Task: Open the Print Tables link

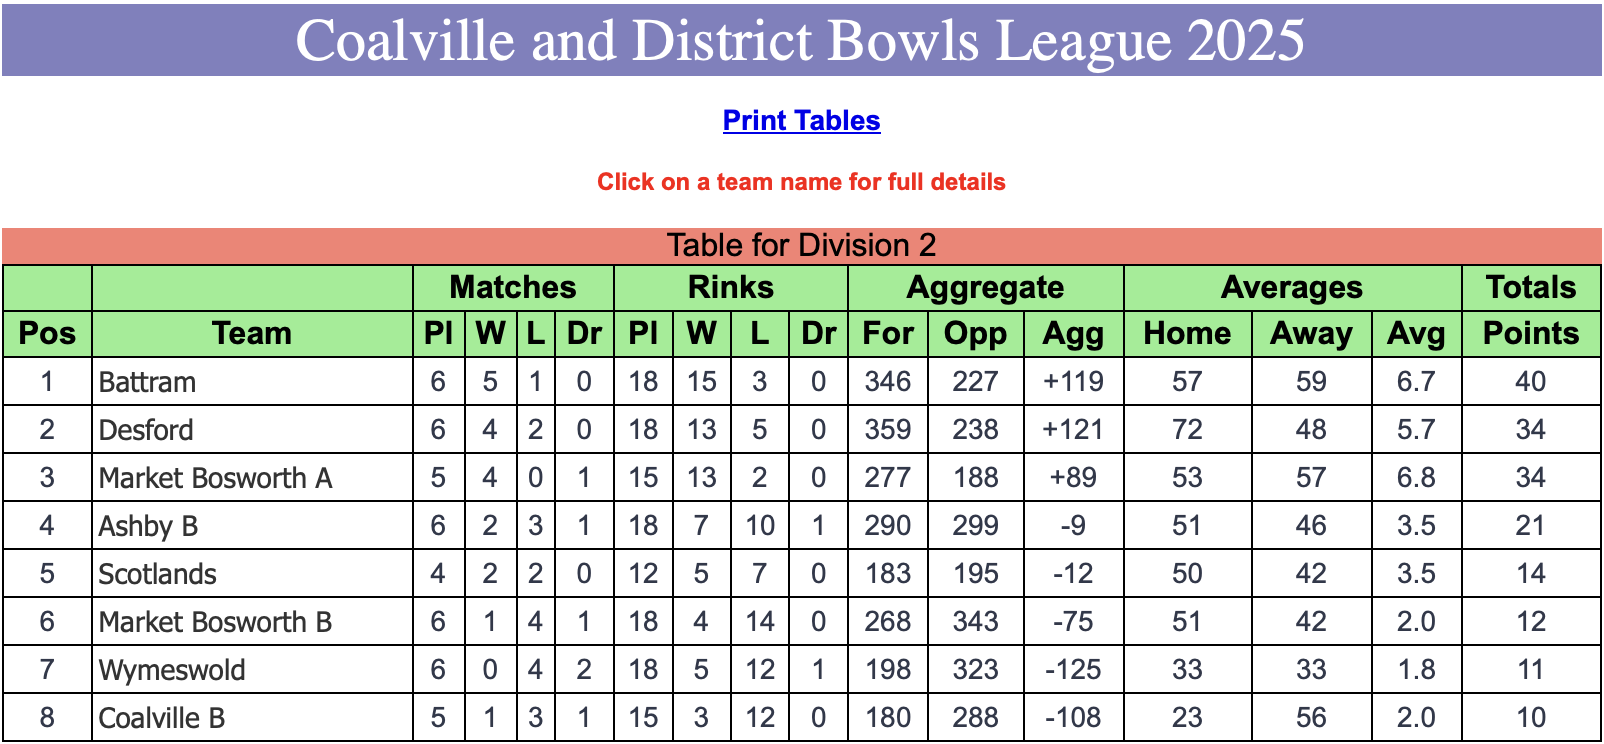Action: click(x=801, y=120)
